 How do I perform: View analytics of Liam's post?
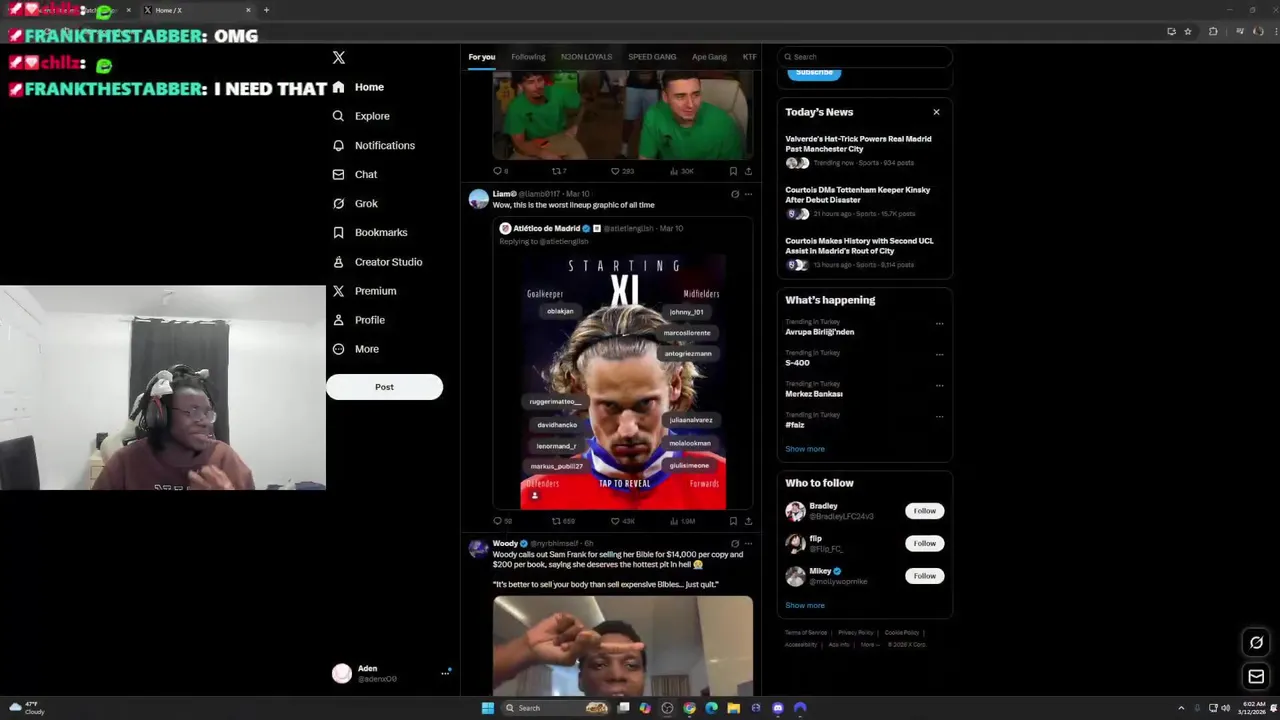pyautogui.click(x=682, y=521)
